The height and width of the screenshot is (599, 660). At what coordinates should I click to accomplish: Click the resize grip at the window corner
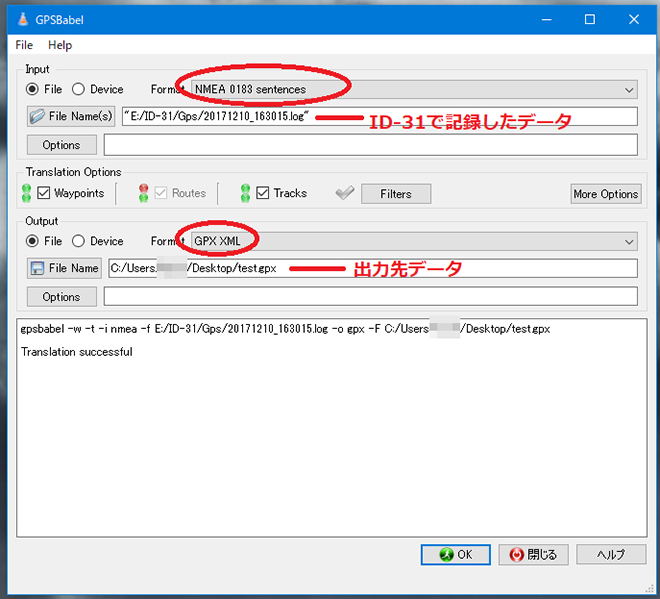click(650, 588)
